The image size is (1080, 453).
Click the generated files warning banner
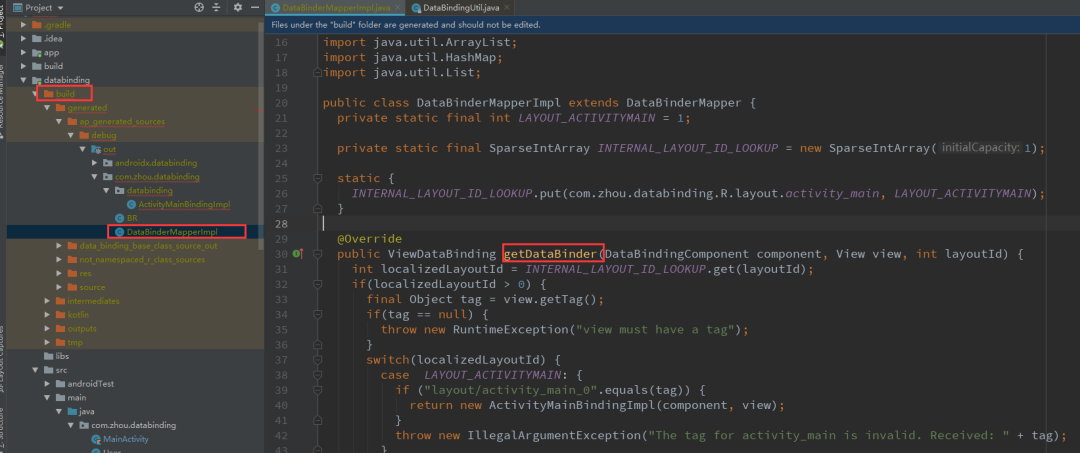coord(672,25)
